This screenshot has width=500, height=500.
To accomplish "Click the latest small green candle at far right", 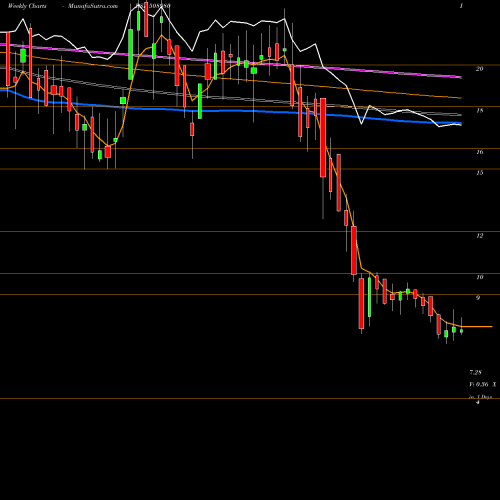I will click(461, 331).
